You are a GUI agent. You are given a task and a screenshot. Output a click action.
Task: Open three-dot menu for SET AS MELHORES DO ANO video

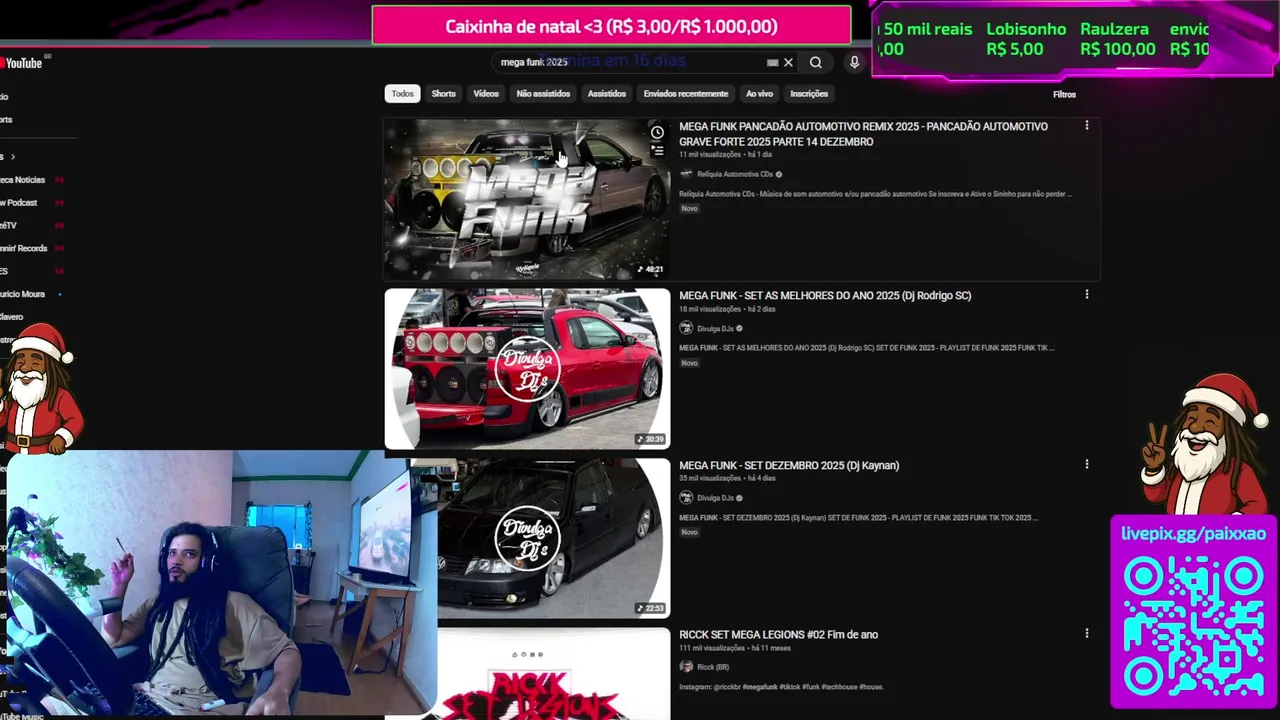pos(1086,295)
